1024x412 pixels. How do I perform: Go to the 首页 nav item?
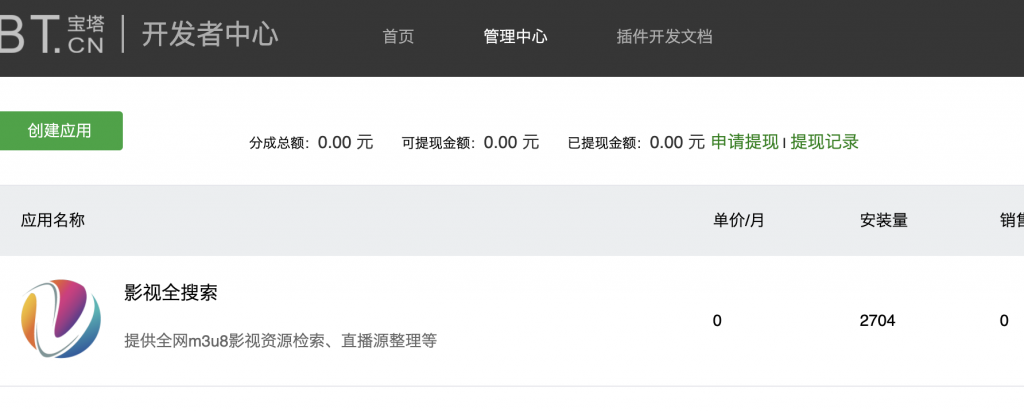(x=398, y=37)
